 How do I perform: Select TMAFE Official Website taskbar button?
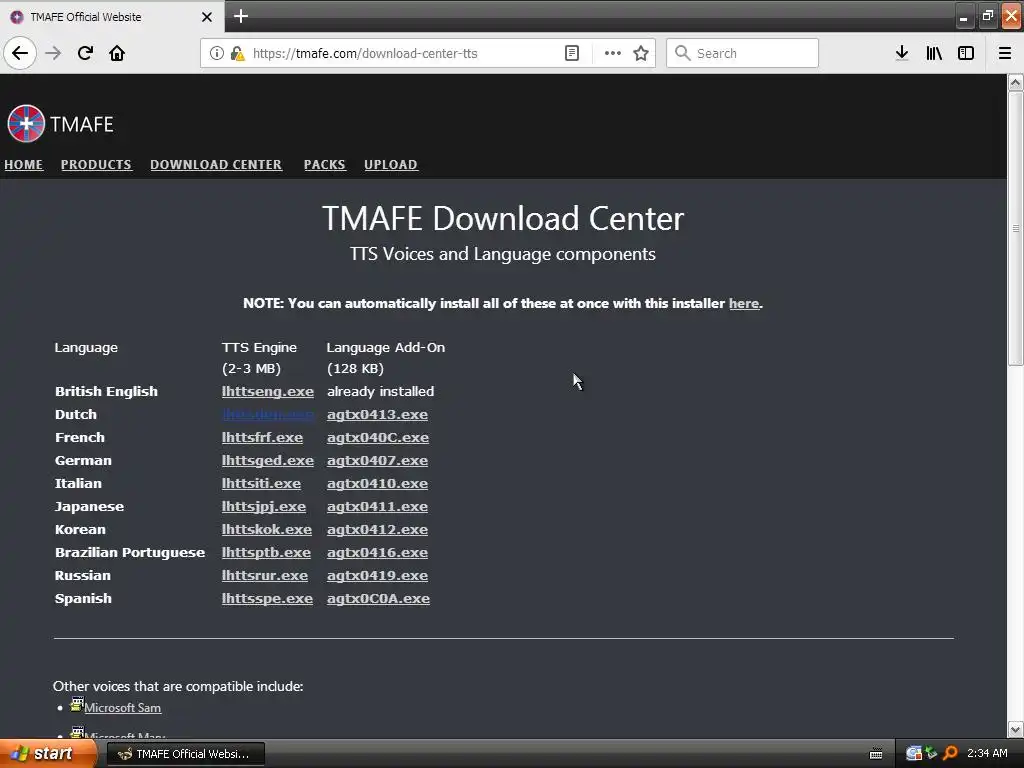tap(185, 754)
